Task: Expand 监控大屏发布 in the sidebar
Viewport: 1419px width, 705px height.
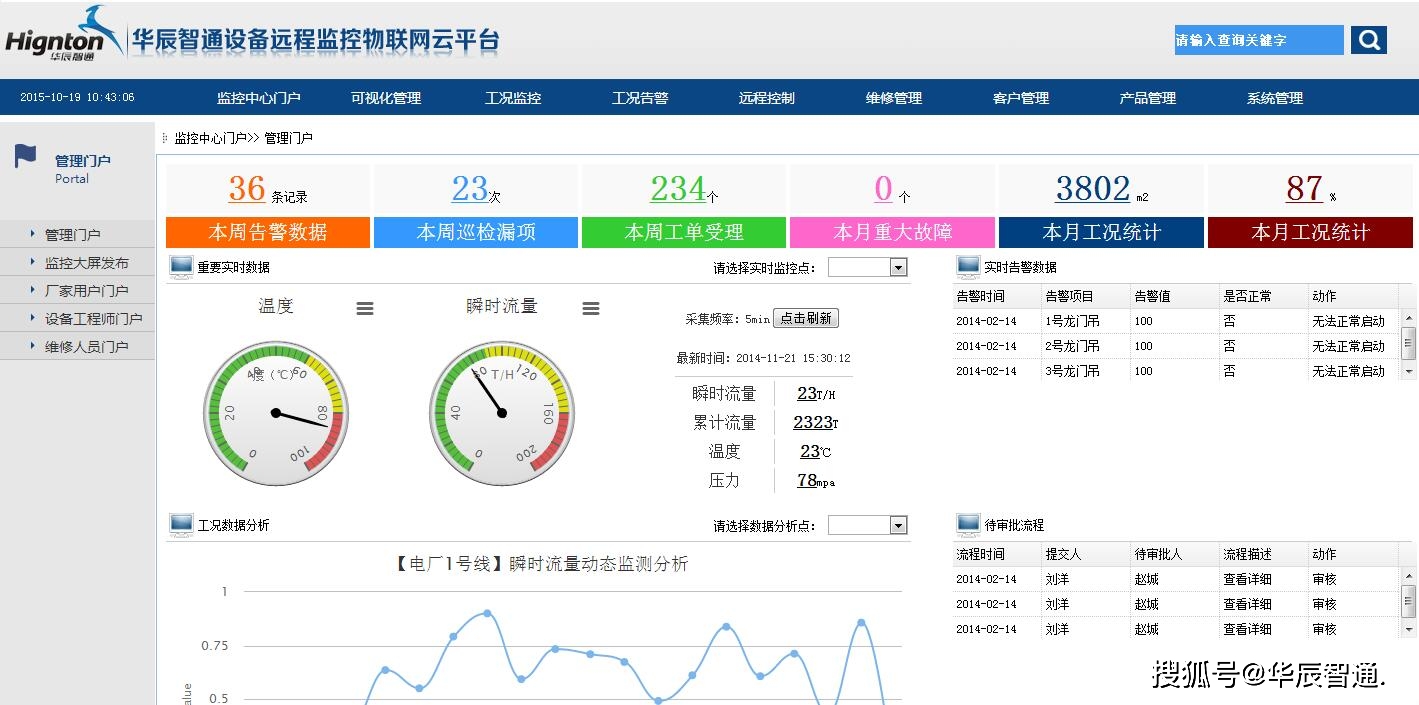Action: (78, 263)
